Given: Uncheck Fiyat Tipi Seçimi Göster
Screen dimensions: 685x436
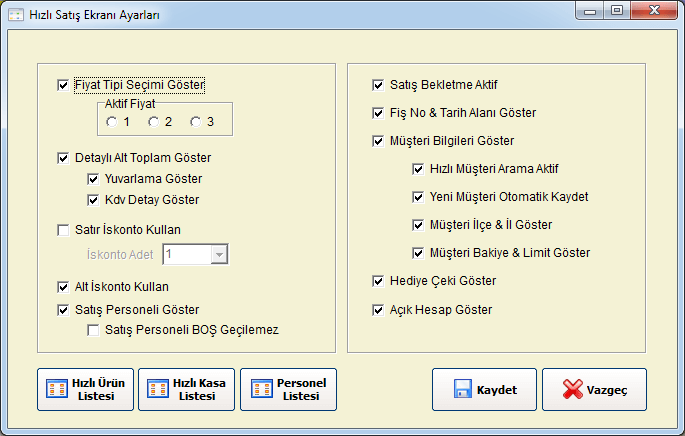Looking at the screenshot, I should click(63, 85).
